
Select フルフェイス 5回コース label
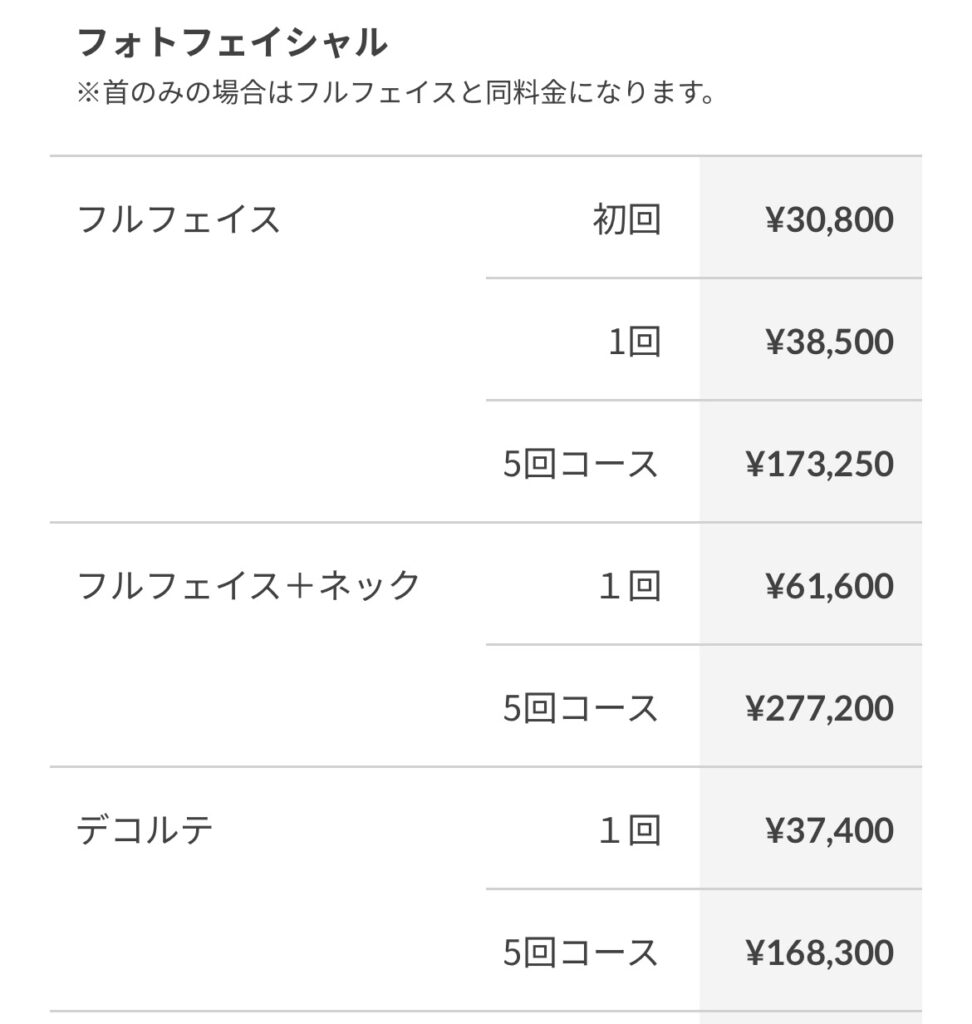(580, 464)
